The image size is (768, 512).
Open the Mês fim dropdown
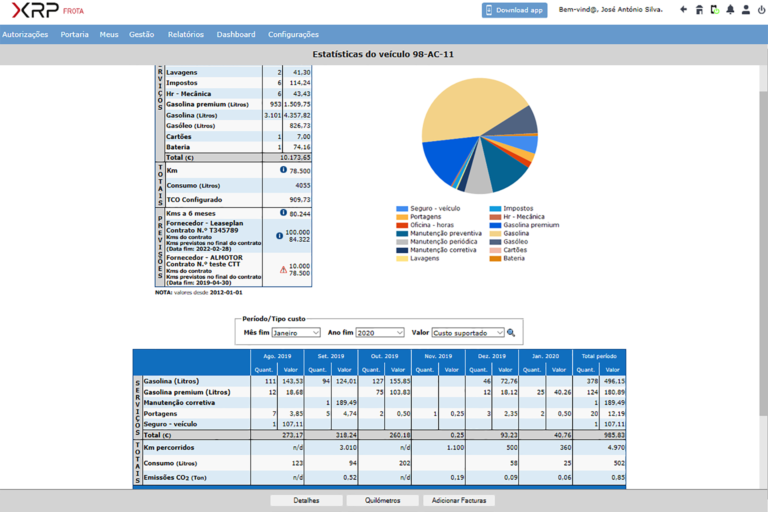coord(296,332)
